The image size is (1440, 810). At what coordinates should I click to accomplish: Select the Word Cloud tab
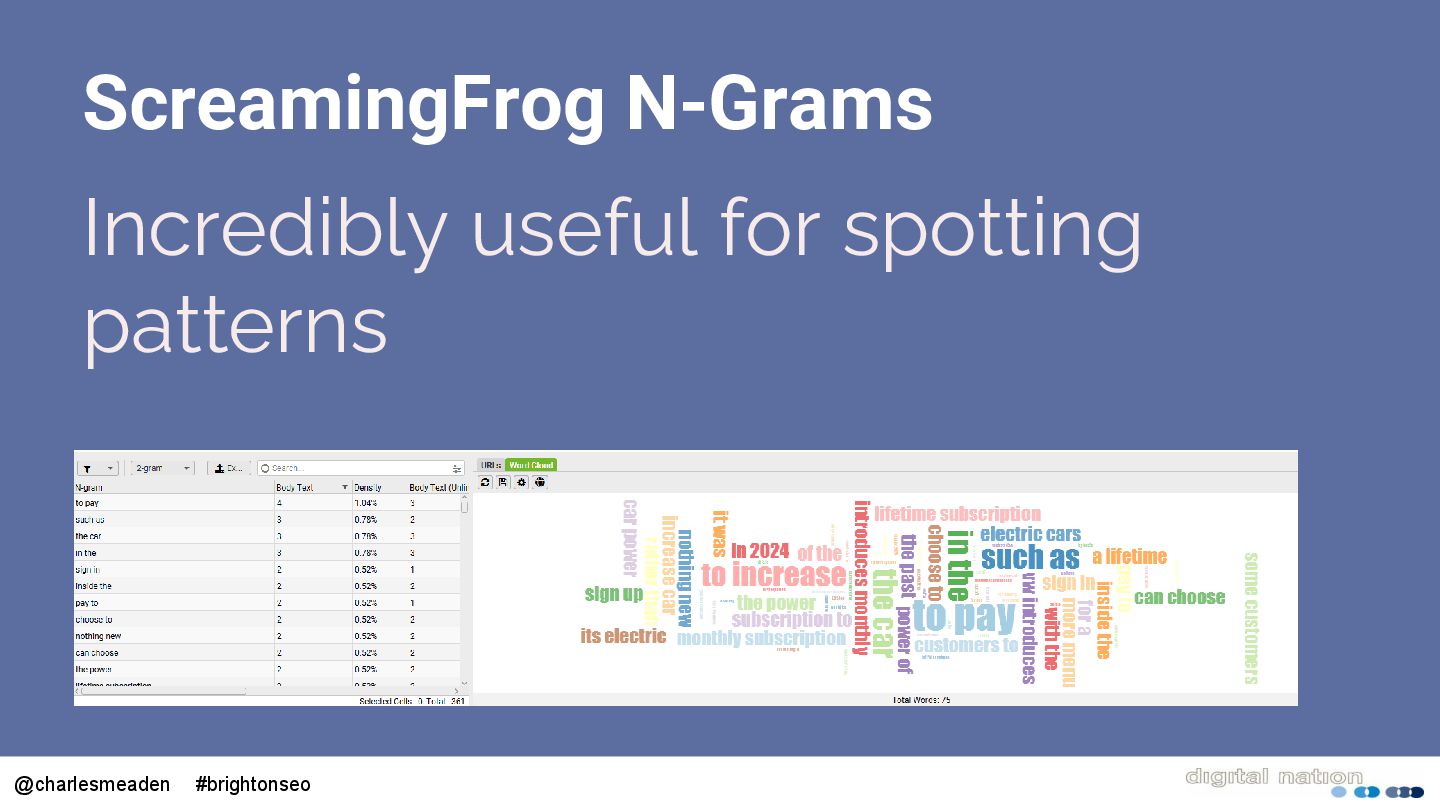point(530,465)
